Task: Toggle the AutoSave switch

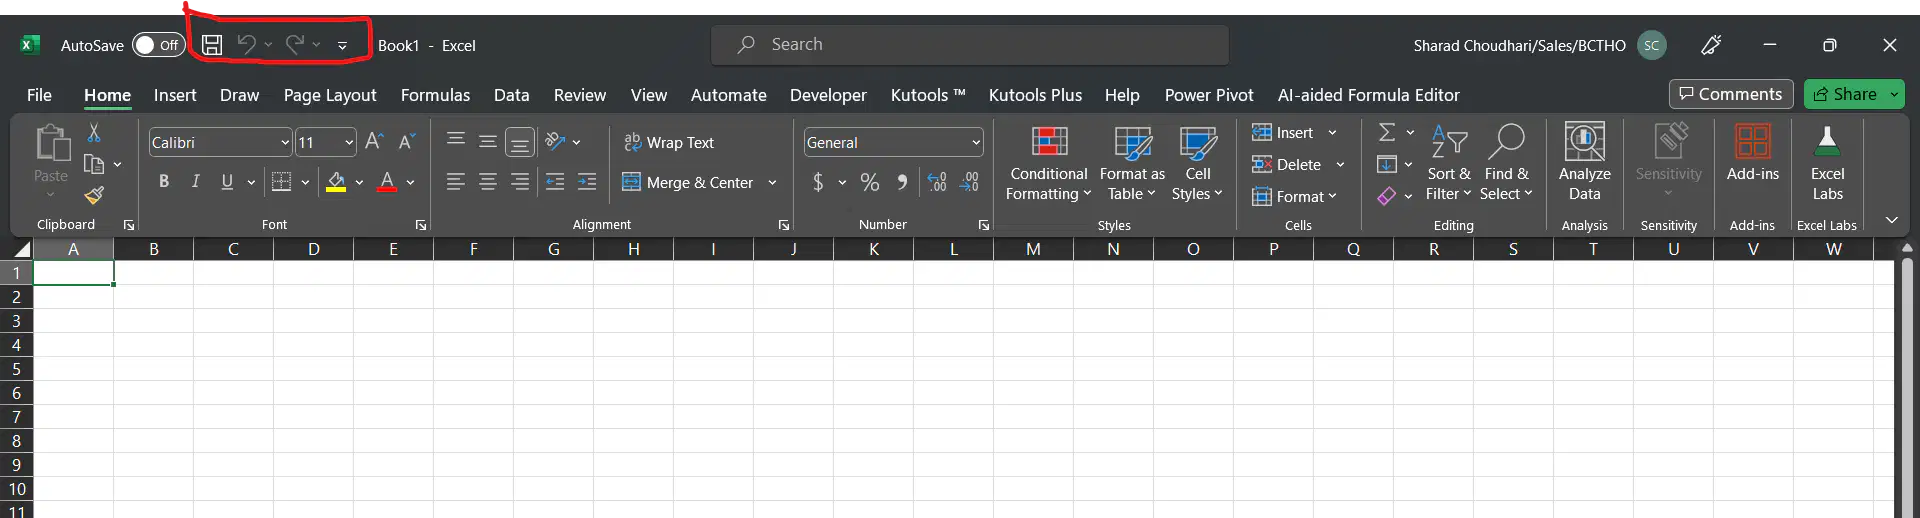Action: 159,45
